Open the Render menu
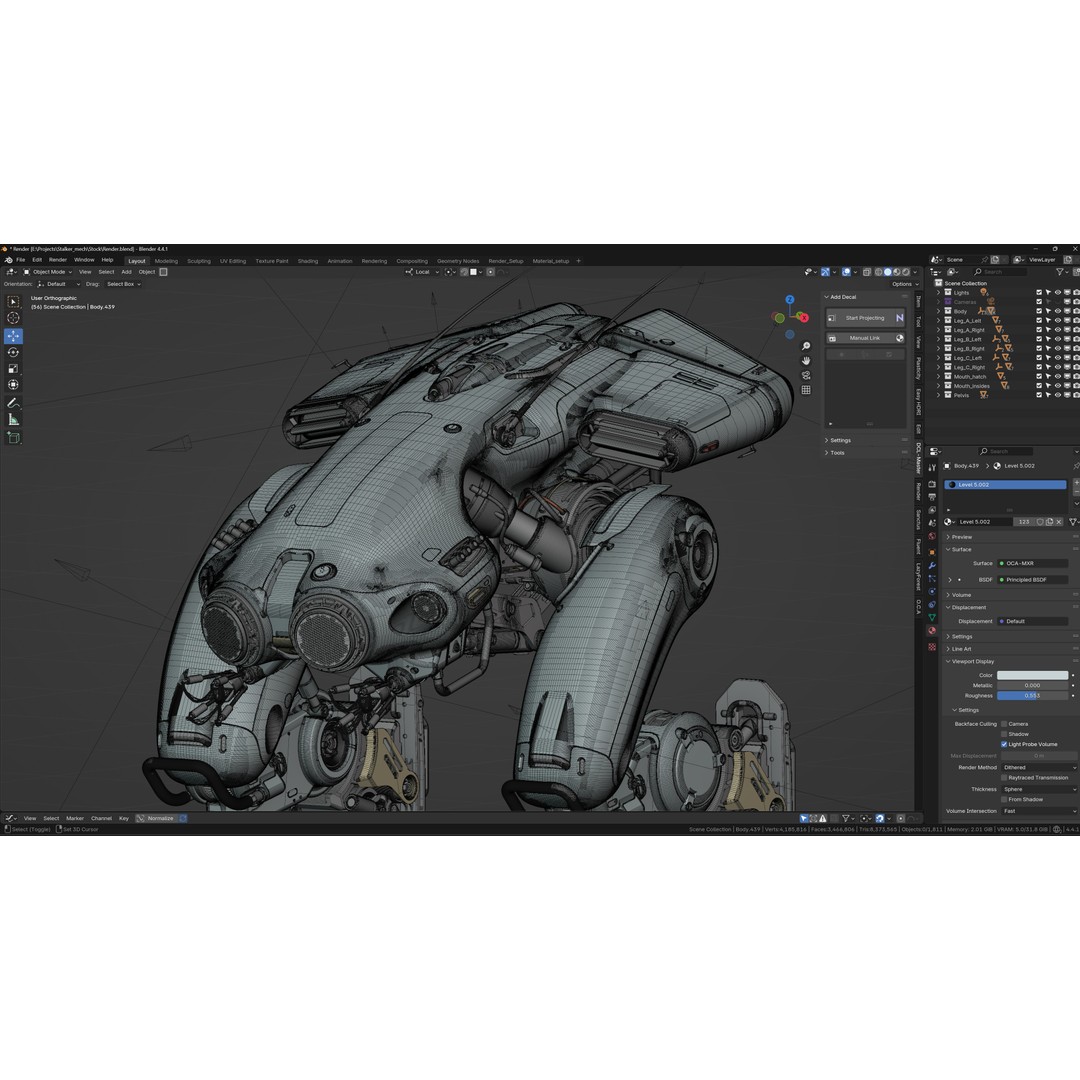Viewport: 1080px width, 1080px height. [x=58, y=260]
